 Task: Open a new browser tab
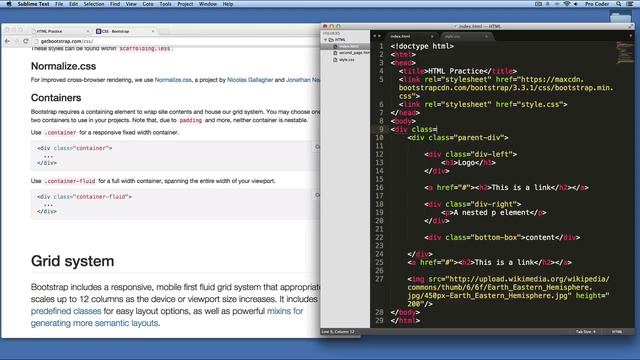[164, 31]
